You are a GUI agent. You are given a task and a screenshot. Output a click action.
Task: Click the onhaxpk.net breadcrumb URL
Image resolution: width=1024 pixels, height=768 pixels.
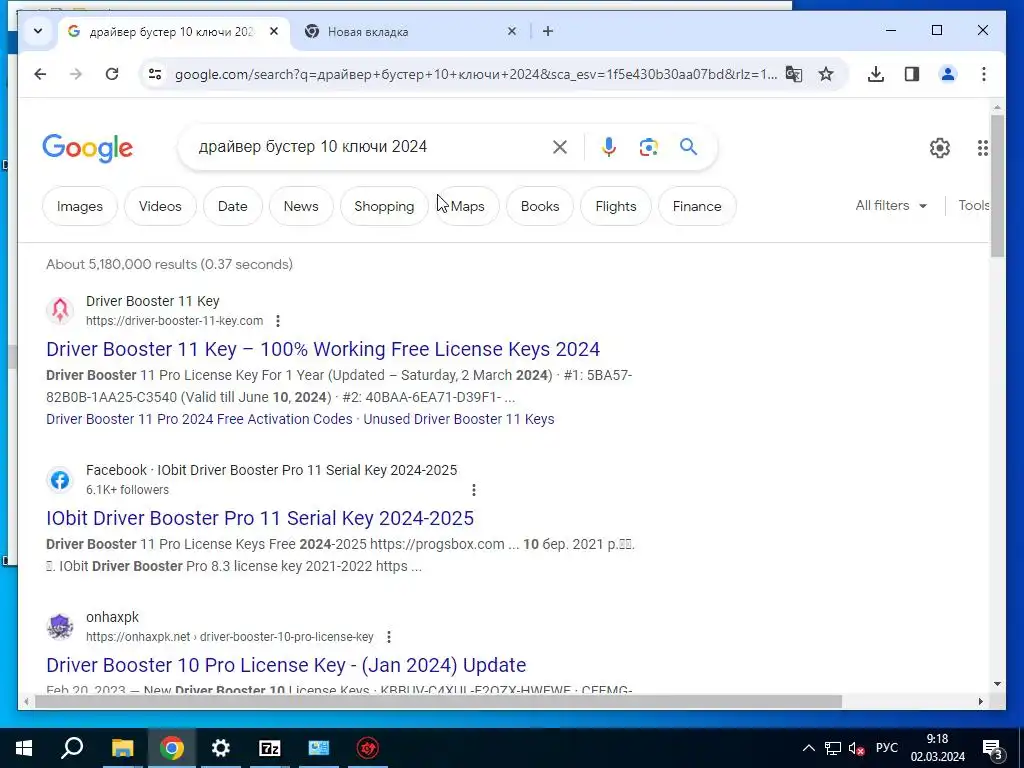(230, 637)
